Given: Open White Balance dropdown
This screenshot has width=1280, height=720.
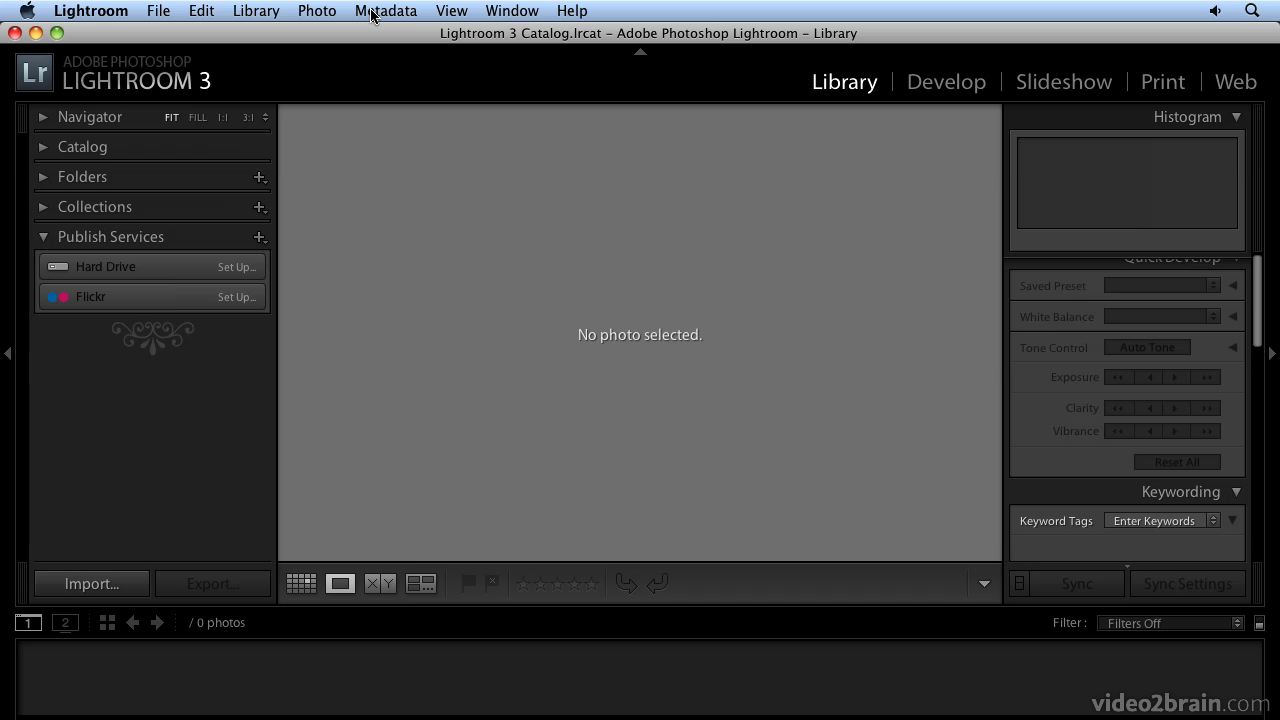Looking at the screenshot, I should tap(1162, 316).
